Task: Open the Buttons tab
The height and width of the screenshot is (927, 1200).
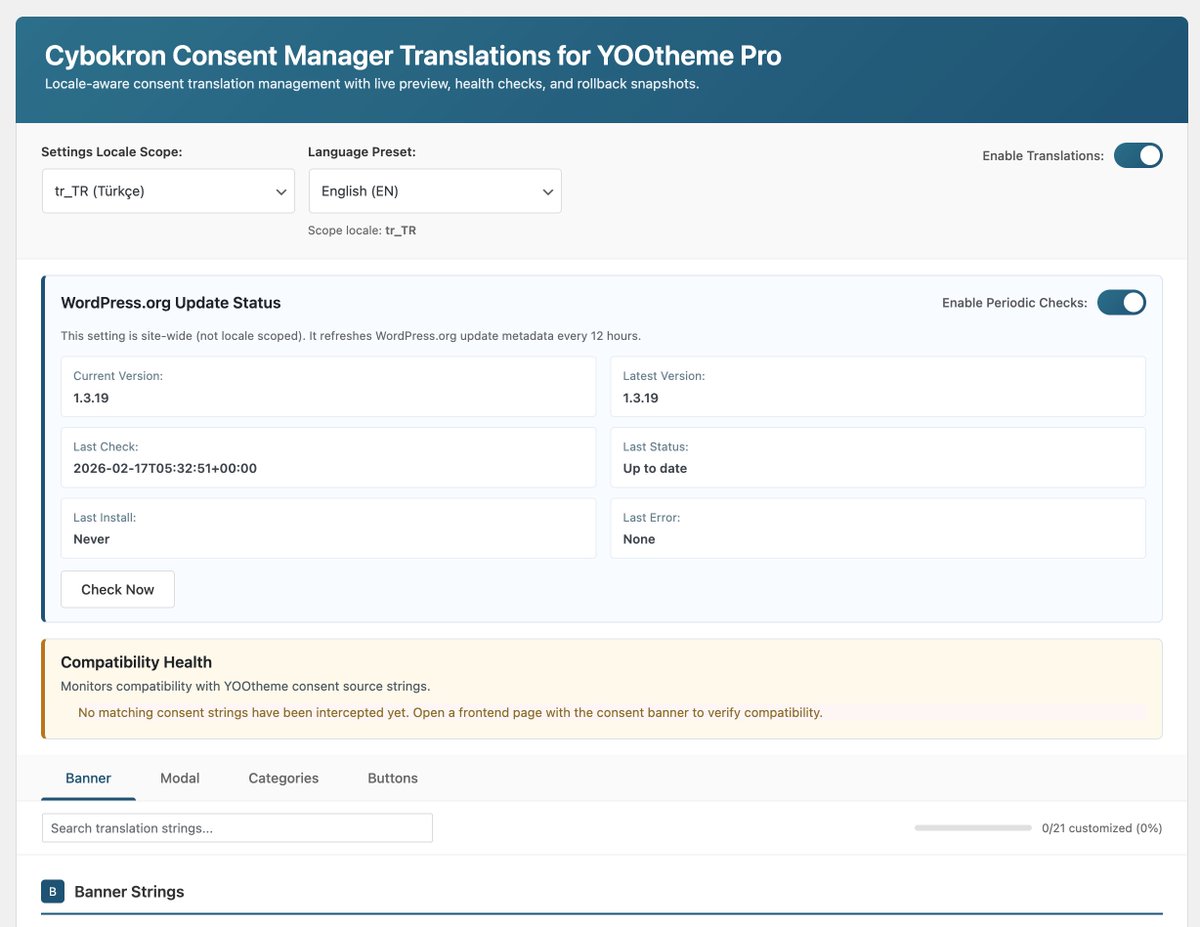Action: [393, 778]
